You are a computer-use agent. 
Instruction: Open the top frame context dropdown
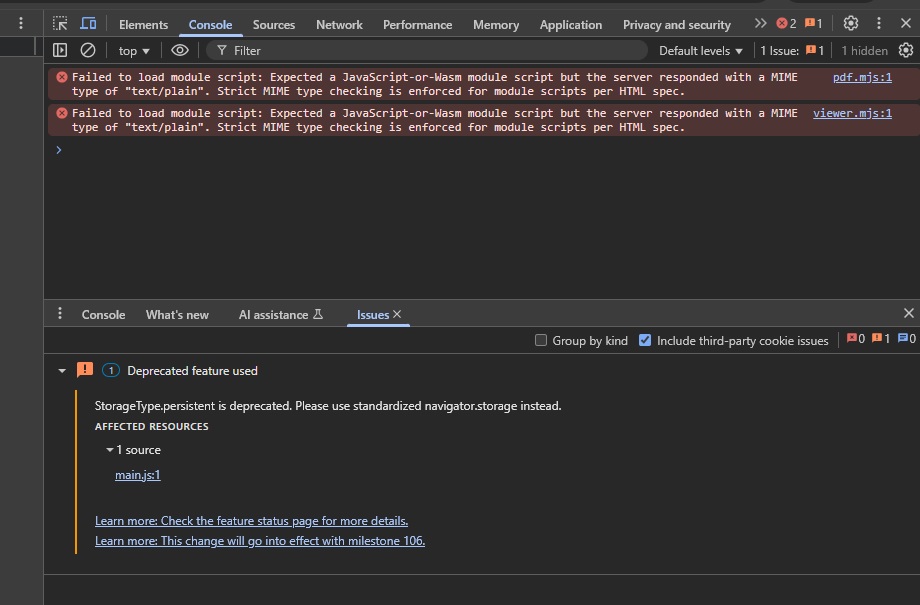pos(133,50)
